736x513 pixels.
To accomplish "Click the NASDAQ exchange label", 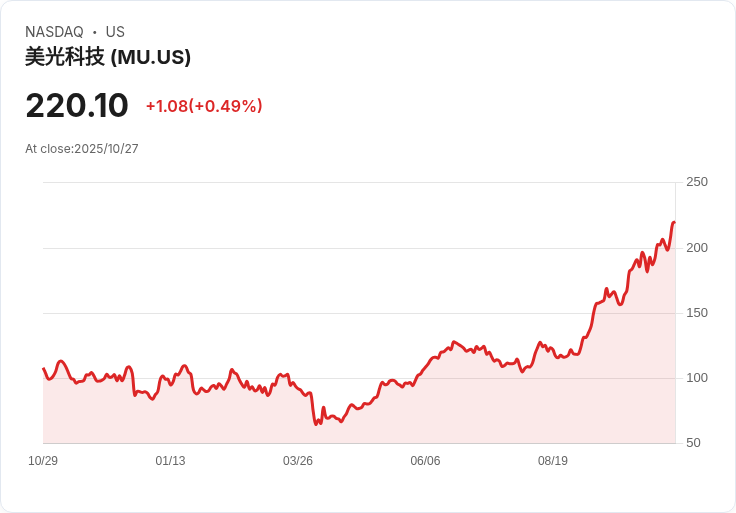I will pyautogui.click(x=54, y=32).
